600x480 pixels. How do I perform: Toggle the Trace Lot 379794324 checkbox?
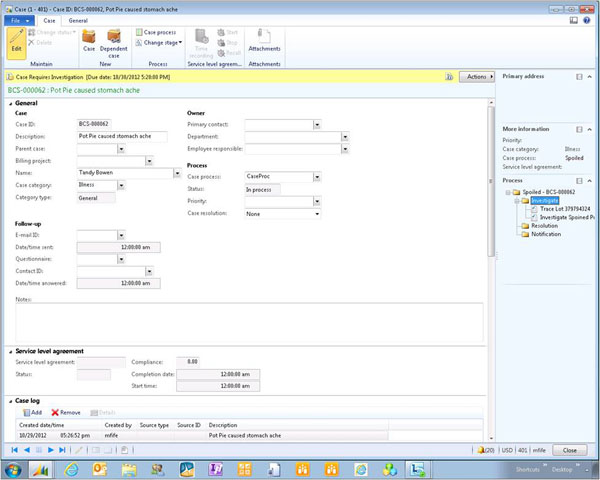tap(533, 209)
